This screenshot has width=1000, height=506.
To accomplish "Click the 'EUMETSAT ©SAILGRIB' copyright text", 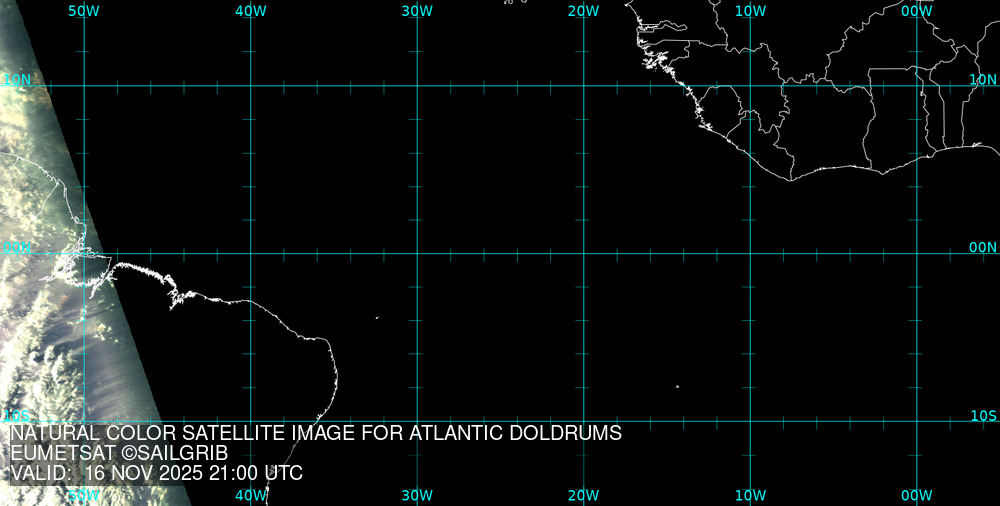I will coord(119,454).
